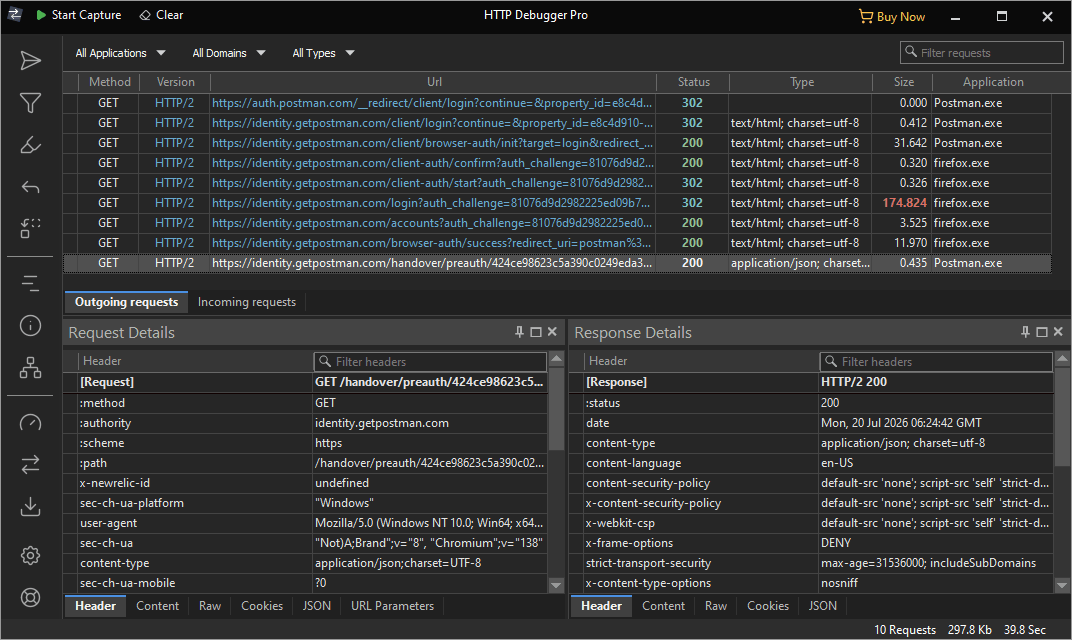Click the Clear button

click(161, 15)
